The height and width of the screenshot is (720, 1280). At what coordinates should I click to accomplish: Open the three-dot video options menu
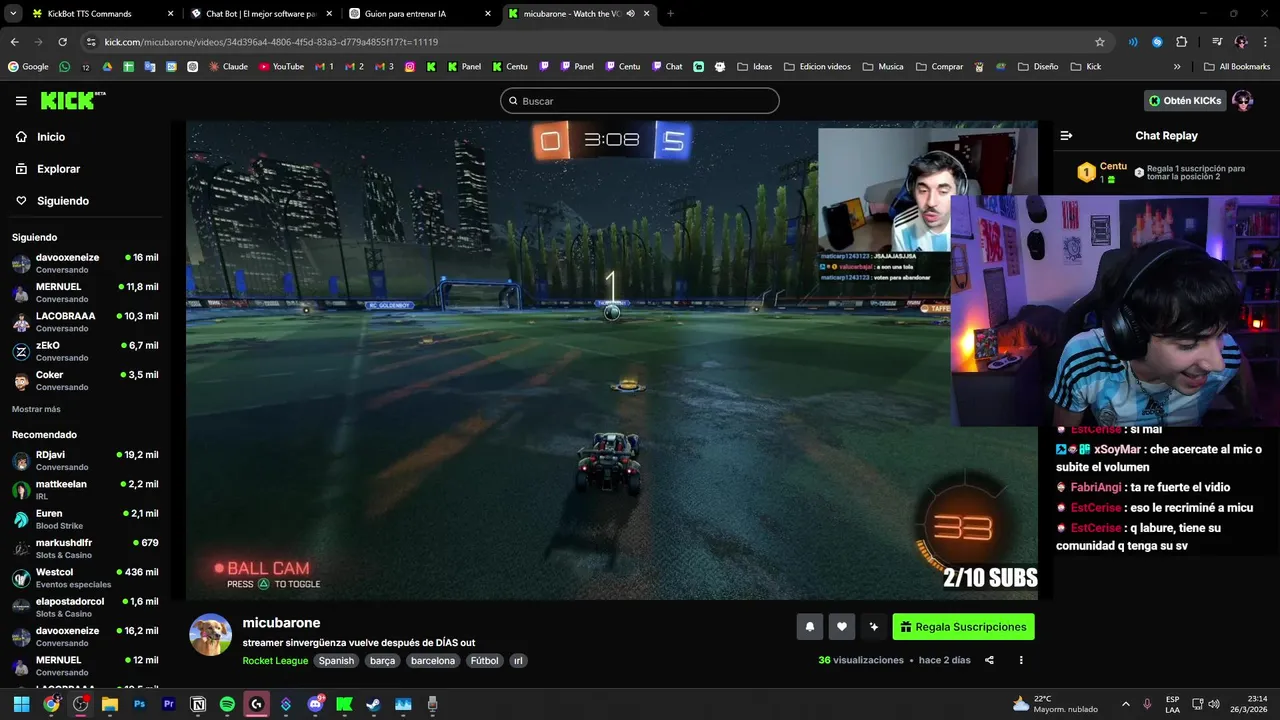pos(1021,660)
